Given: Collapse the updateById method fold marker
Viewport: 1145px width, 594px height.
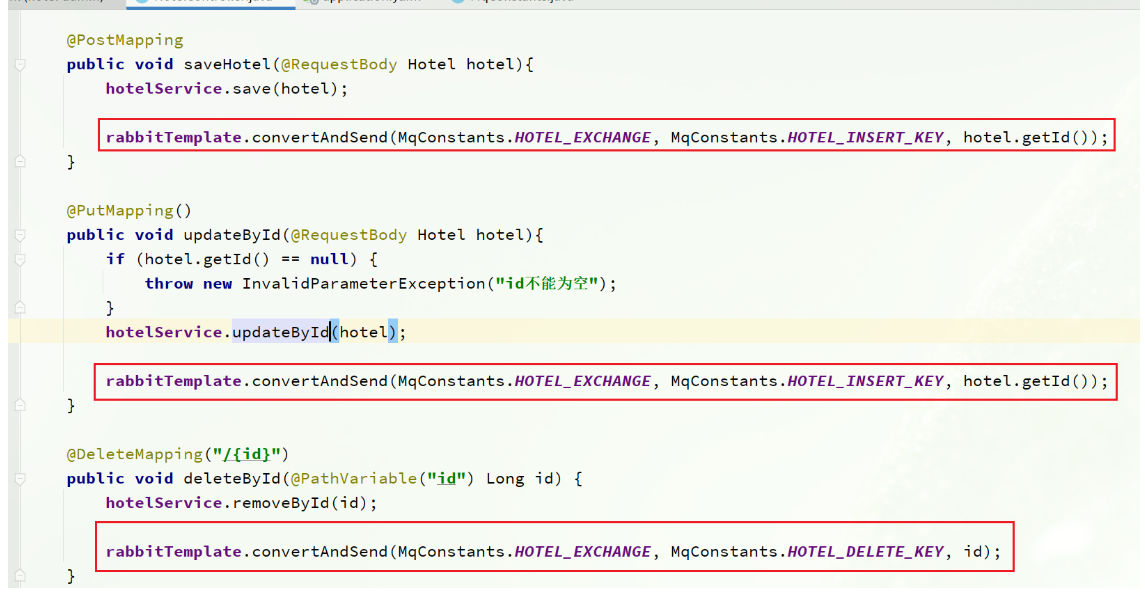Looking at the screenshot, I should click(20, 235).
